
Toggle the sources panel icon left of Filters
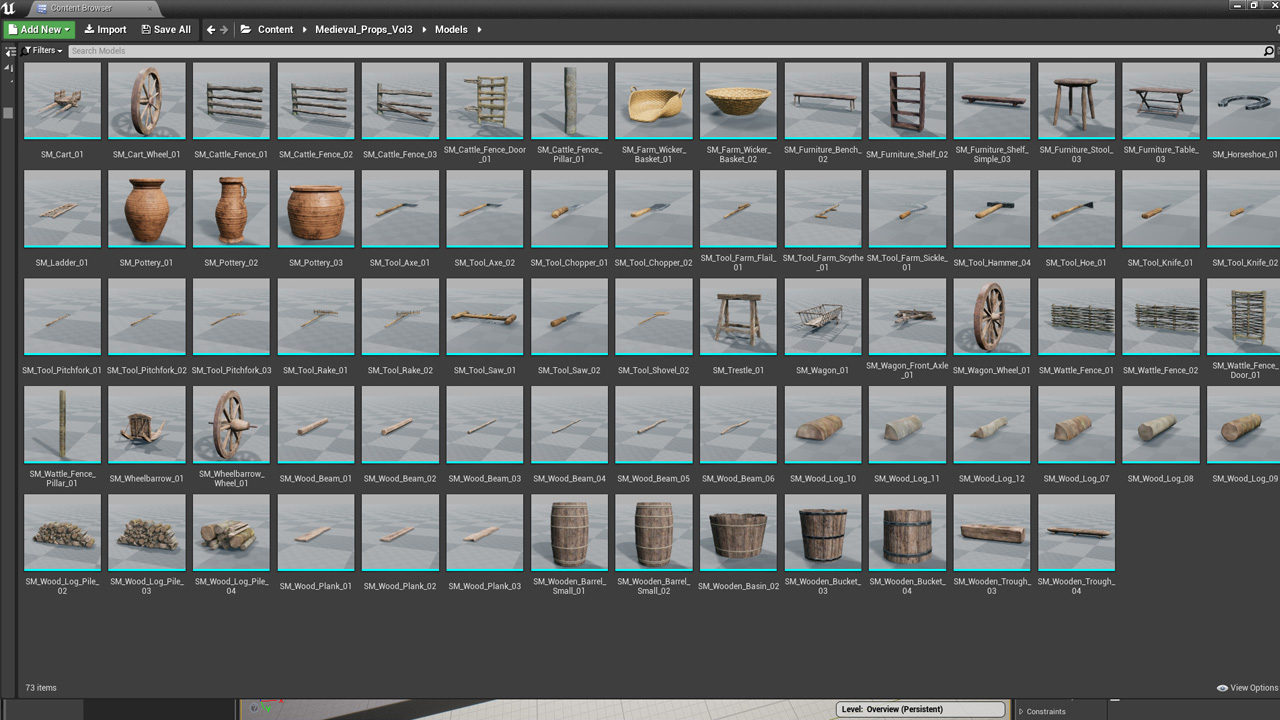click(x=10, y=51)
